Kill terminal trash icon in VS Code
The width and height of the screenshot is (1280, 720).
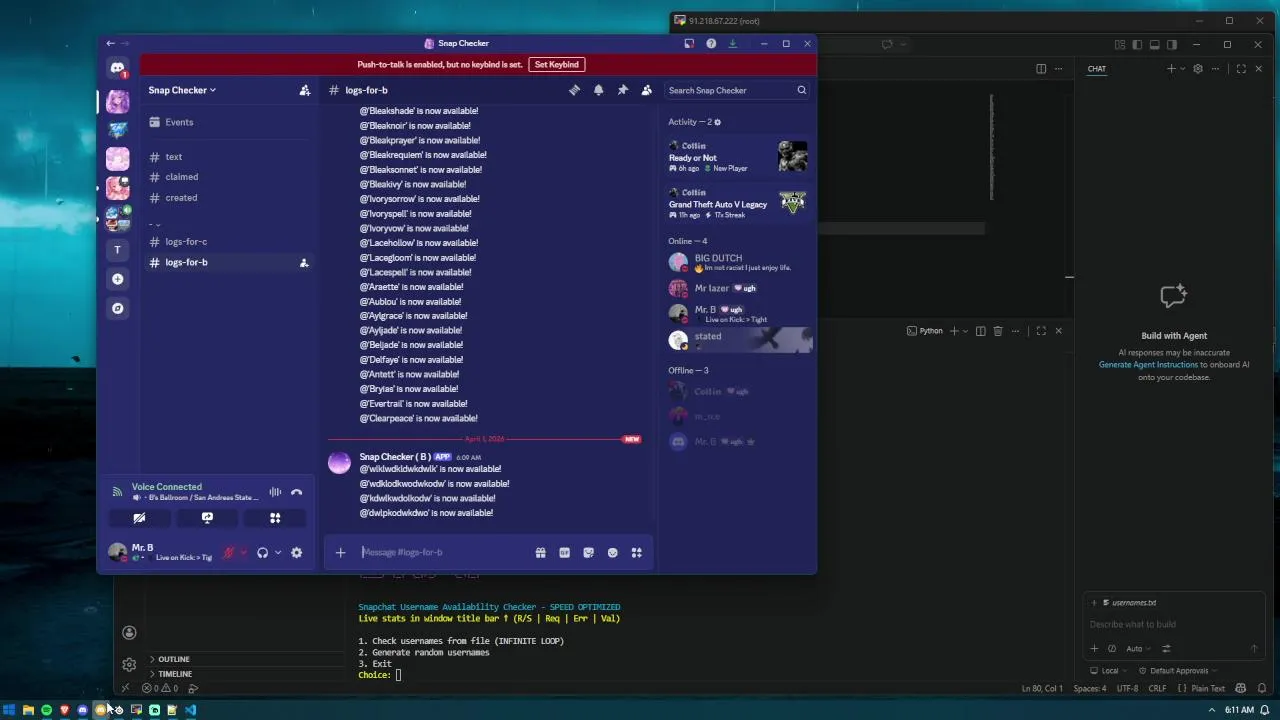coord(997,331)
